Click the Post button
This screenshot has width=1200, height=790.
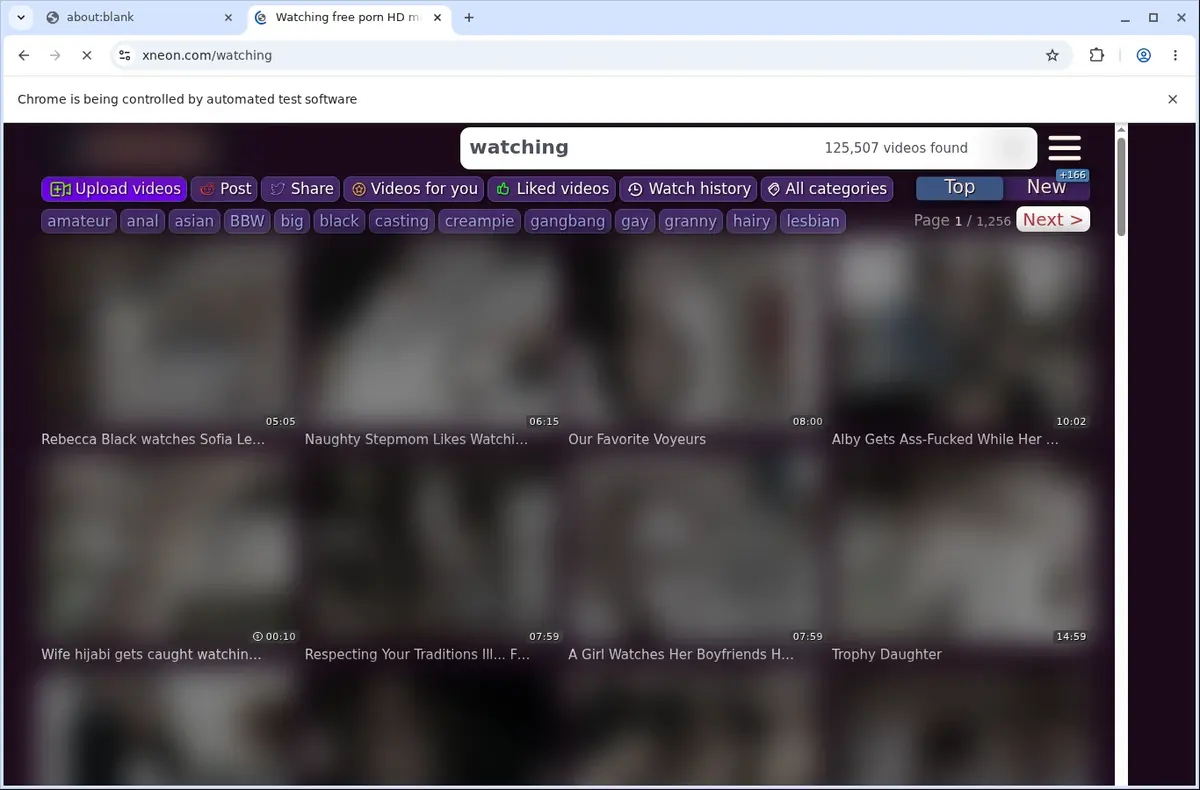pos(225,188)
